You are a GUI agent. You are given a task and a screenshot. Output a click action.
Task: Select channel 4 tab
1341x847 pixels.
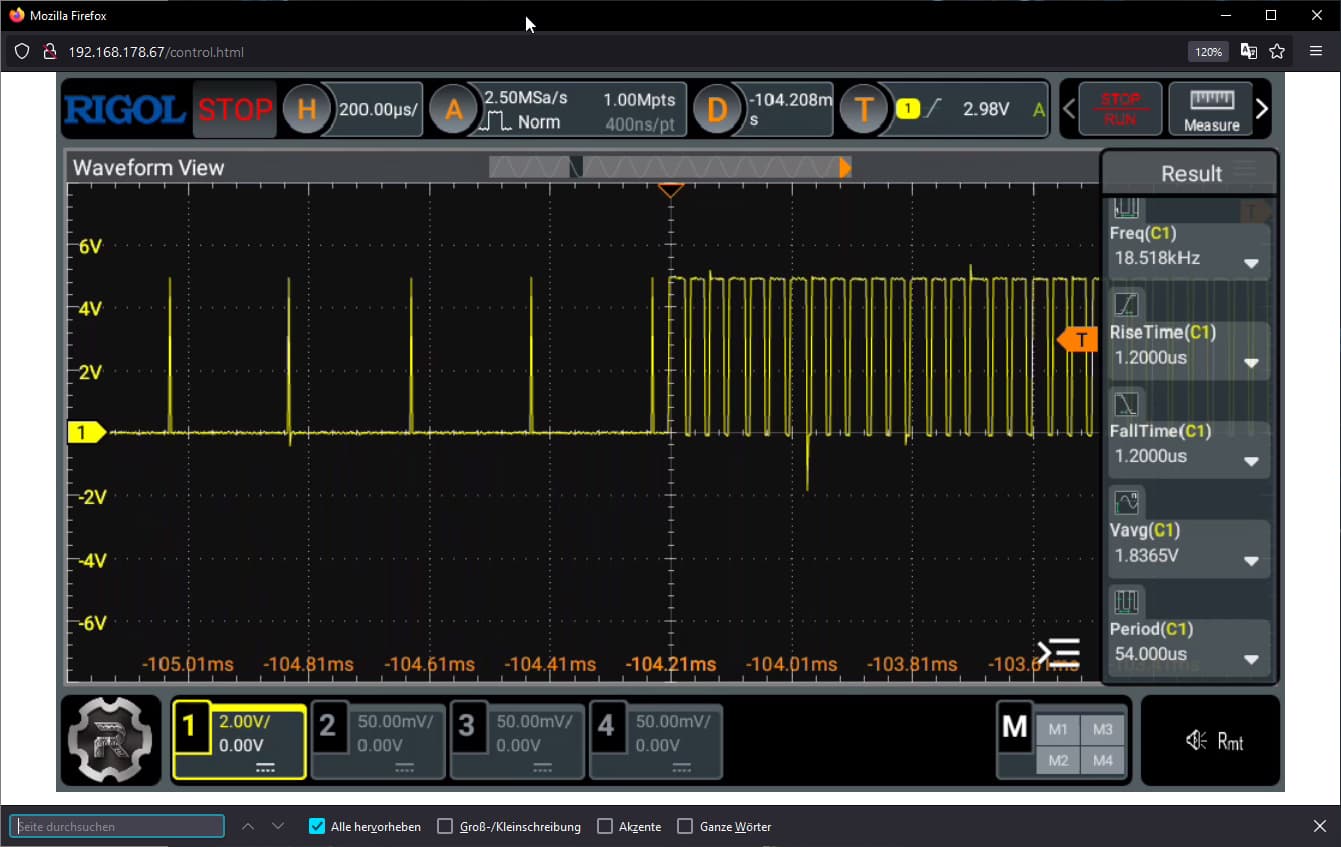[x=655, y=740]
